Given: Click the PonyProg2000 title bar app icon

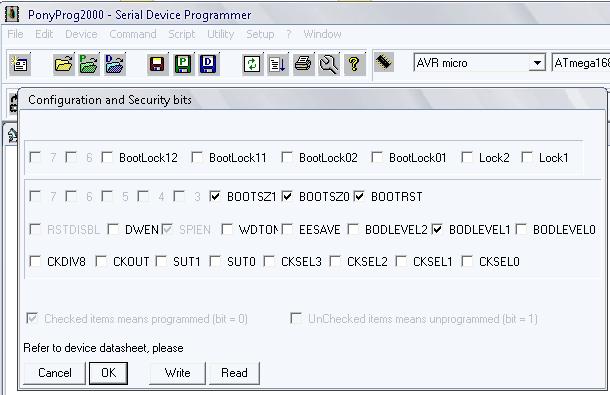Looking at the screenshot, I should pos(12,14).
